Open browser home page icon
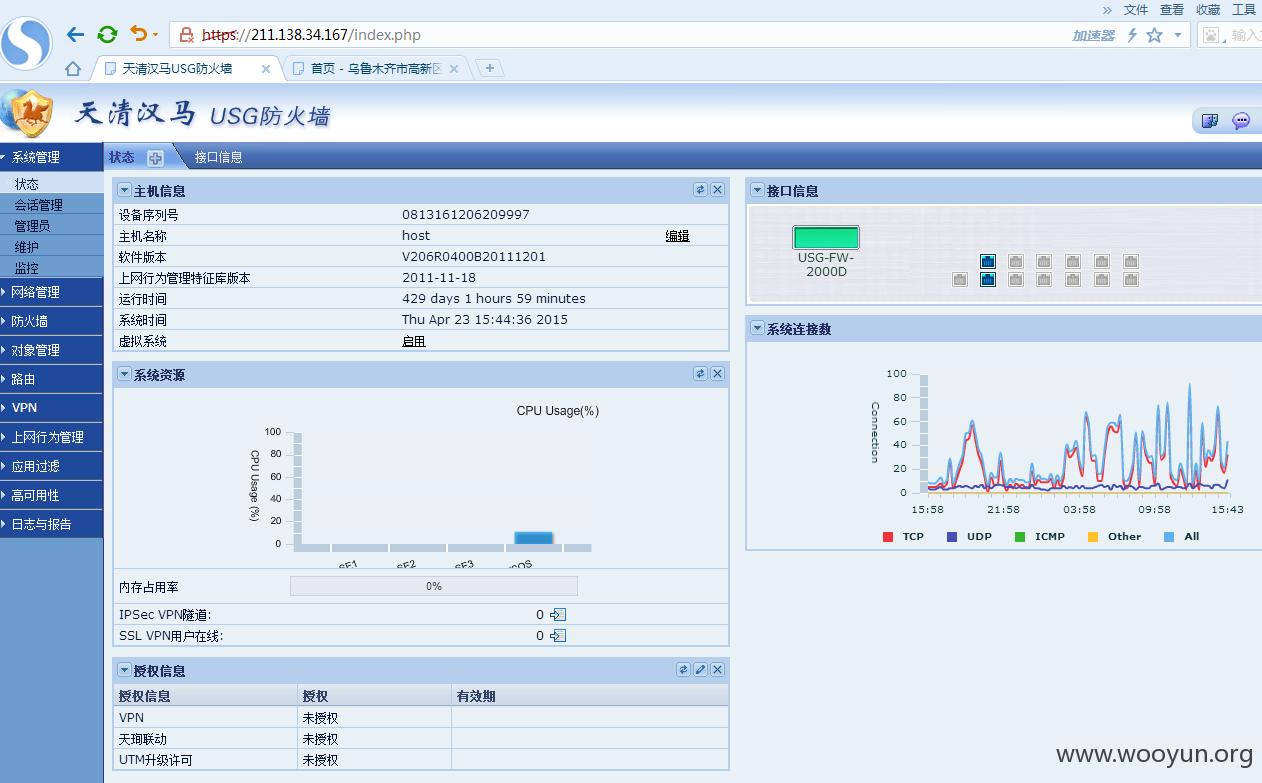Viewport: 1262px width, 783px height. (72, 69)
